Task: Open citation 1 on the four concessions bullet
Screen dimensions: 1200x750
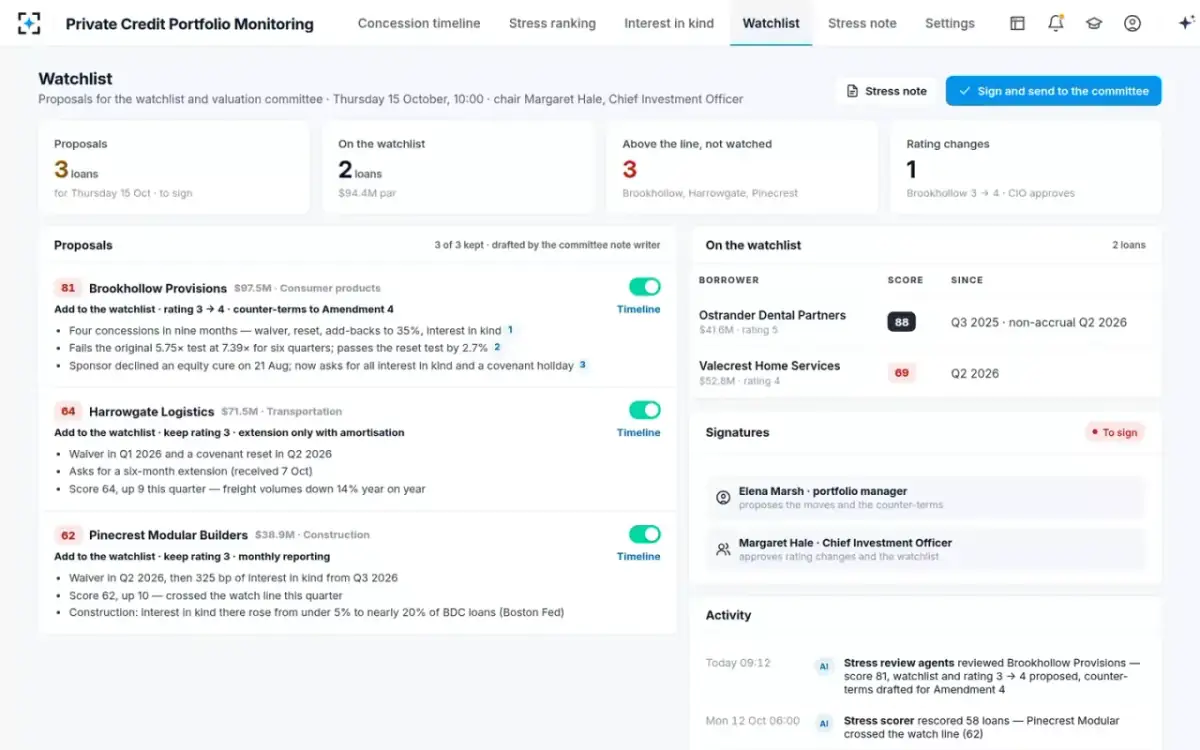Action: pos(509,330)
